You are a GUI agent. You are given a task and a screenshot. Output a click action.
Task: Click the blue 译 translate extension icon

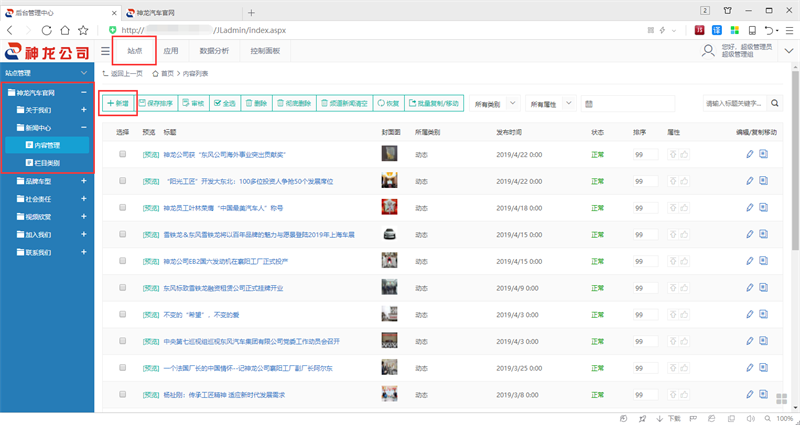[717, 30]
